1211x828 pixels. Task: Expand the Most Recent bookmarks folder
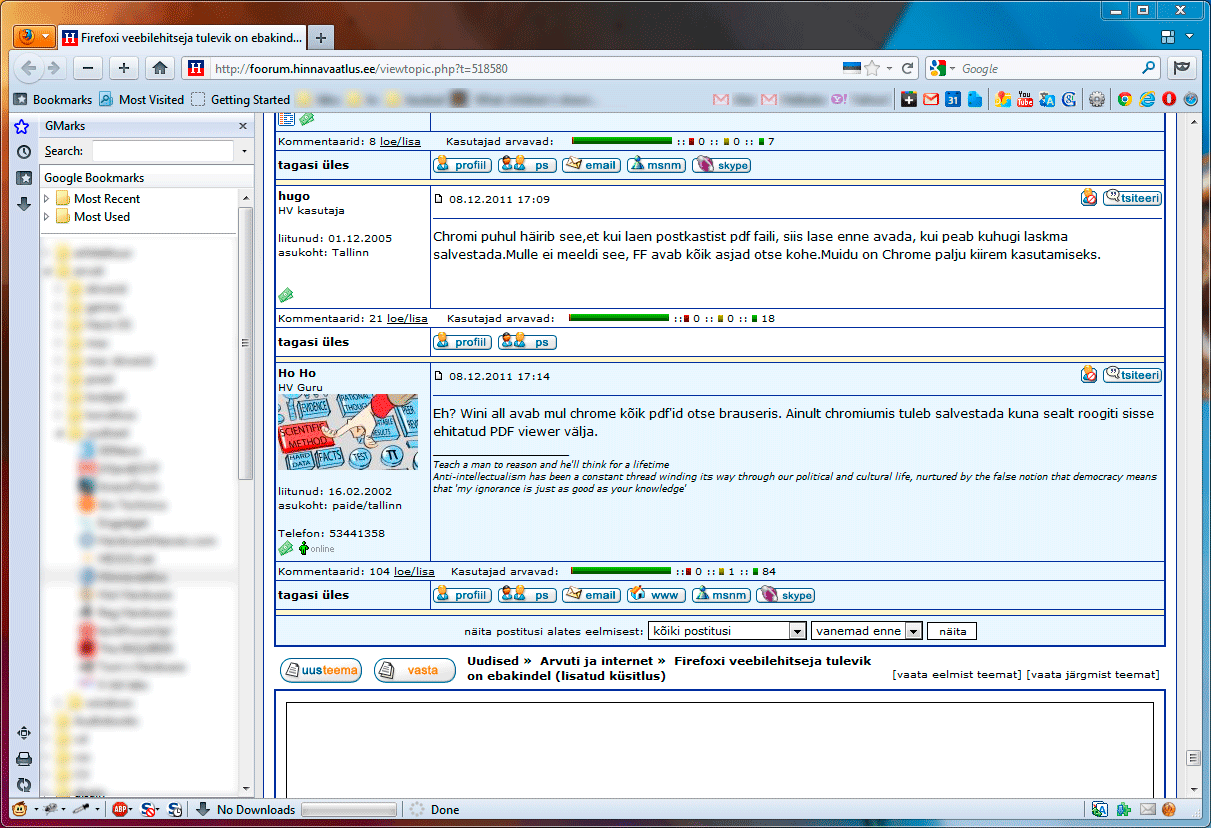[x=47, y=199]
